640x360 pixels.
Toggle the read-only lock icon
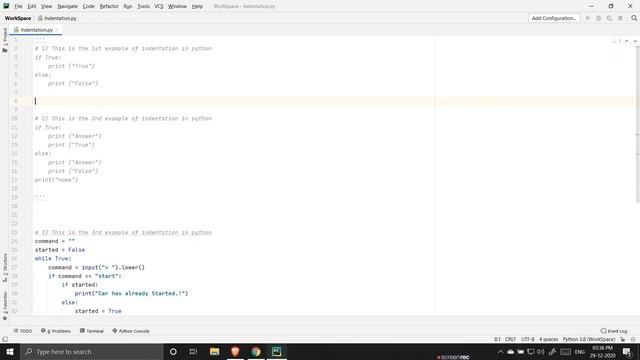(x=622, y=339)
